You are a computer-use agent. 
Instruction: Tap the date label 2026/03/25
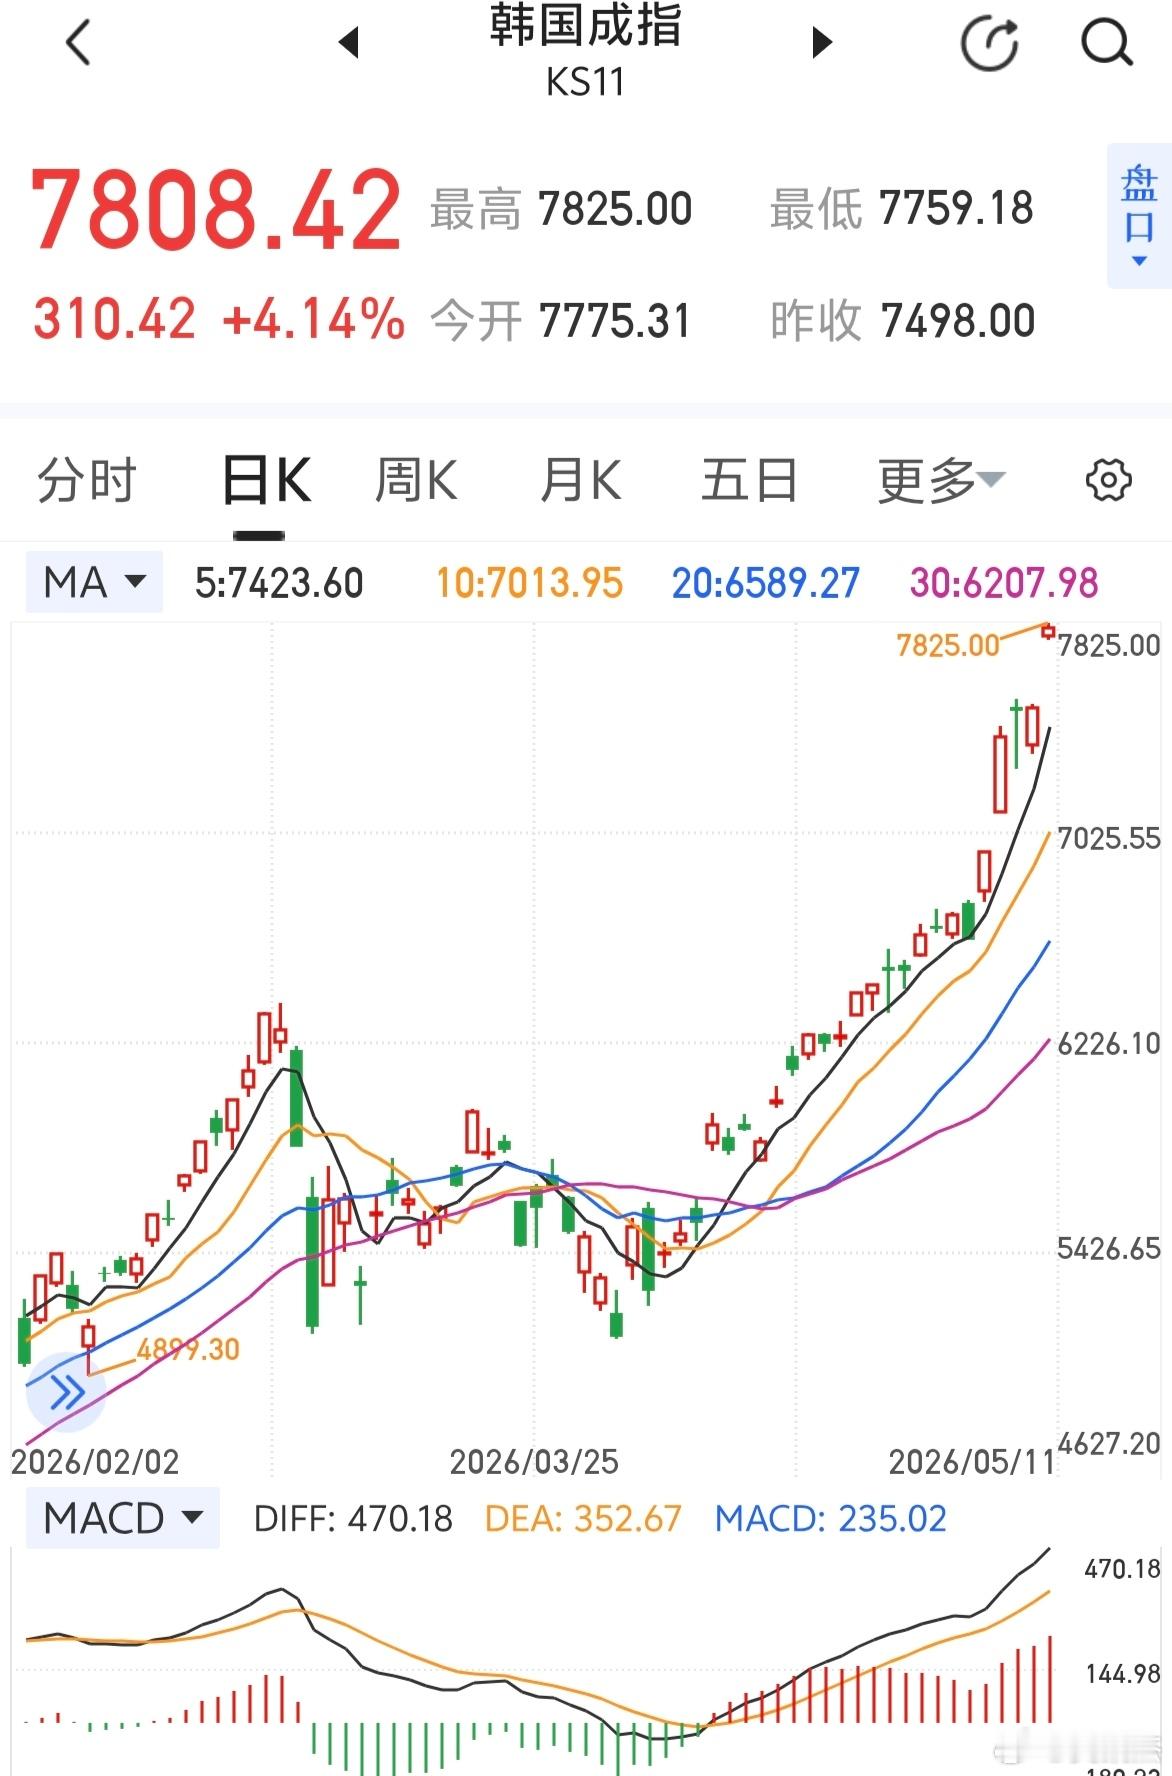tap(534, 1462)
